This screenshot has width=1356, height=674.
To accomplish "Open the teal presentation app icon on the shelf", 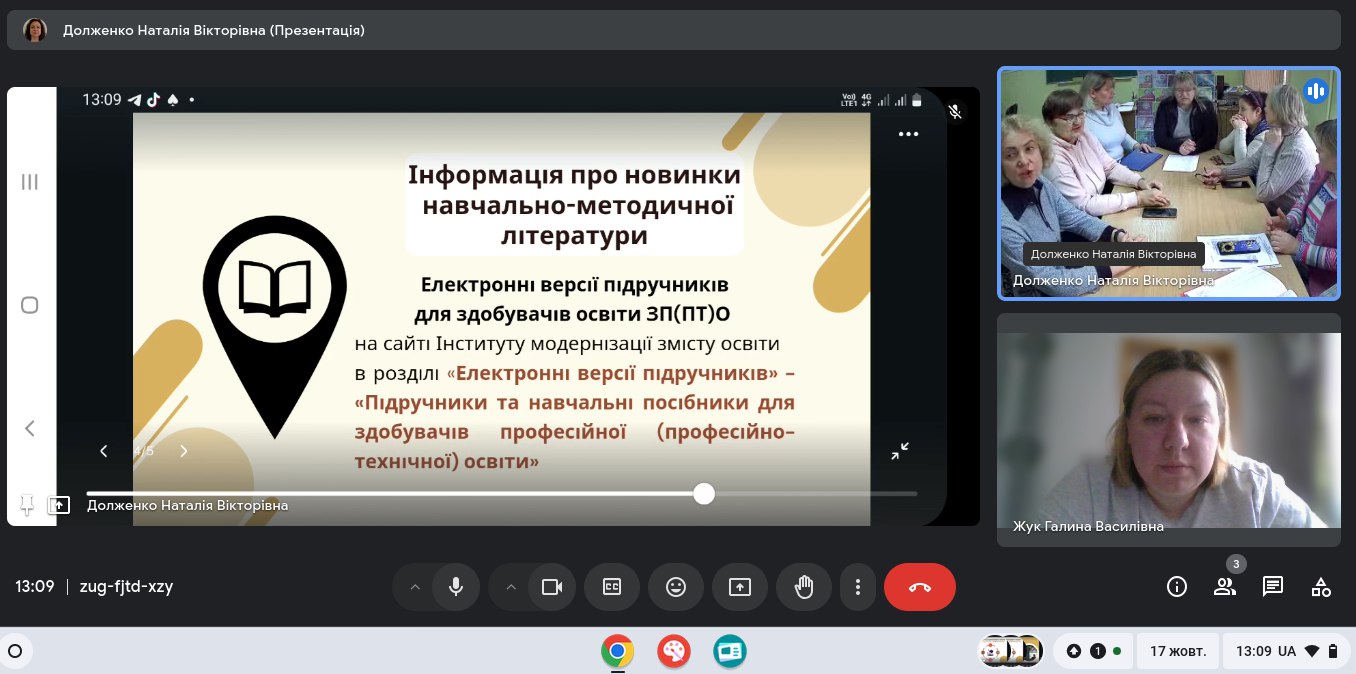I will (730, 652).
